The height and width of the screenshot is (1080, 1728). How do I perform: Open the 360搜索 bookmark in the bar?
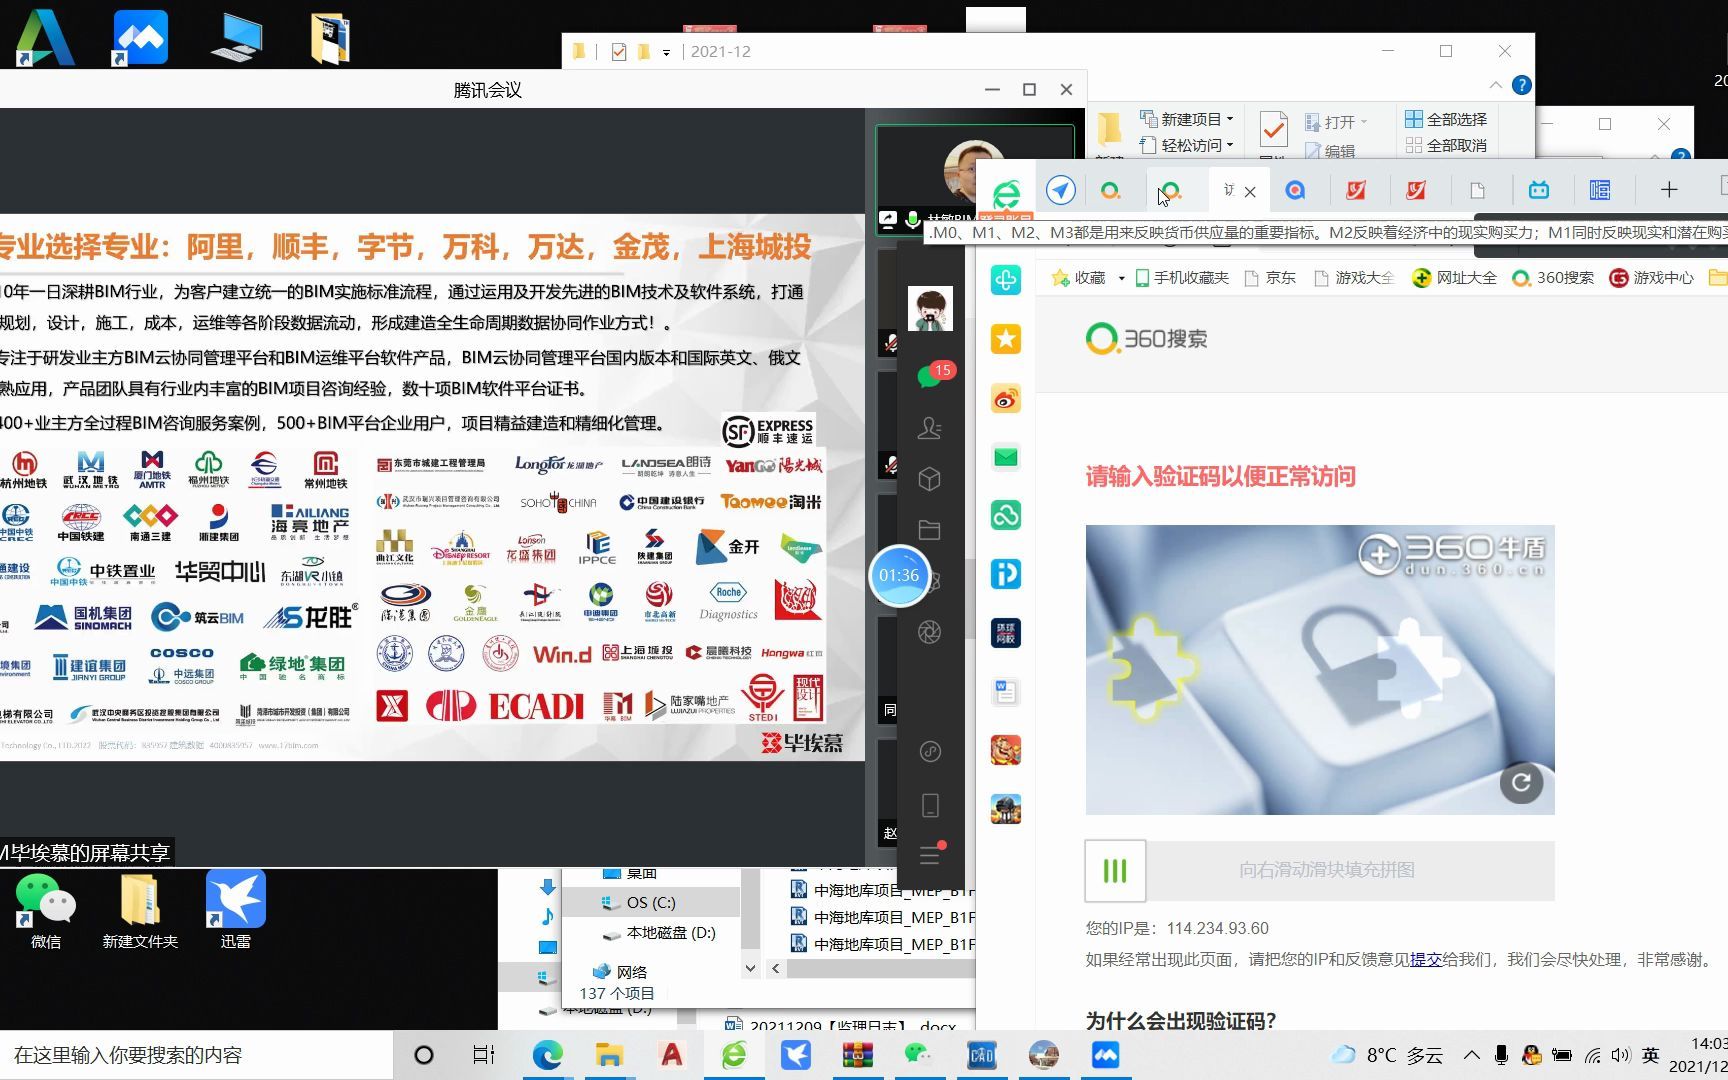1552,278
